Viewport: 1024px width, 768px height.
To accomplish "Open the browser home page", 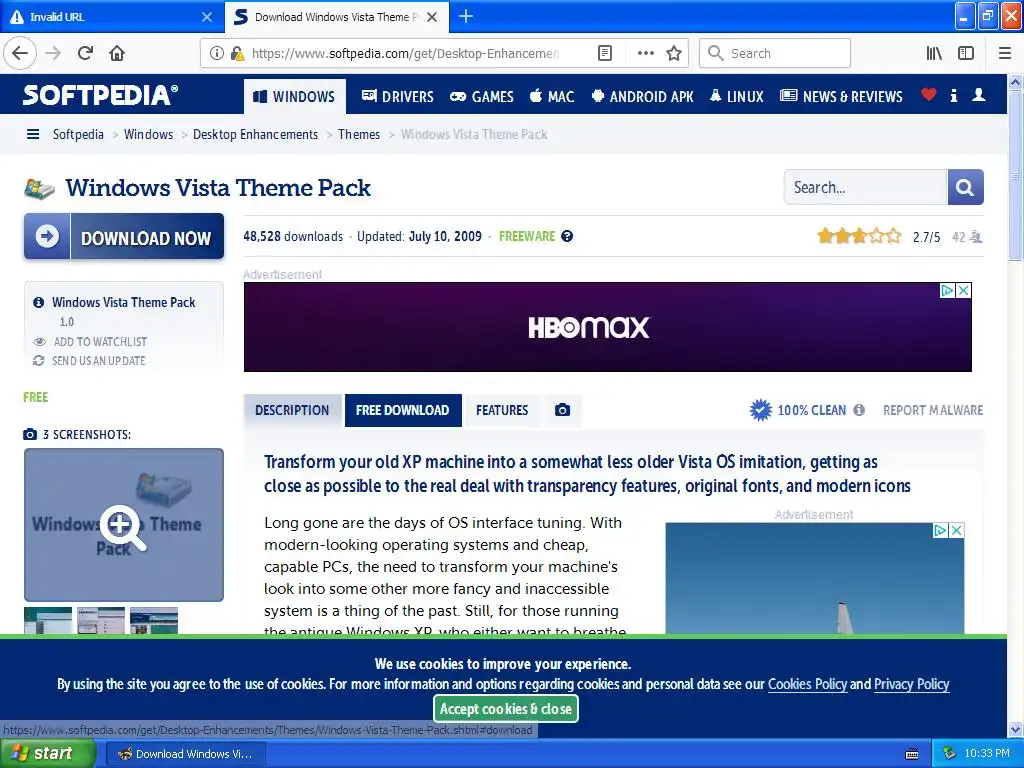I will coord(117,53).
